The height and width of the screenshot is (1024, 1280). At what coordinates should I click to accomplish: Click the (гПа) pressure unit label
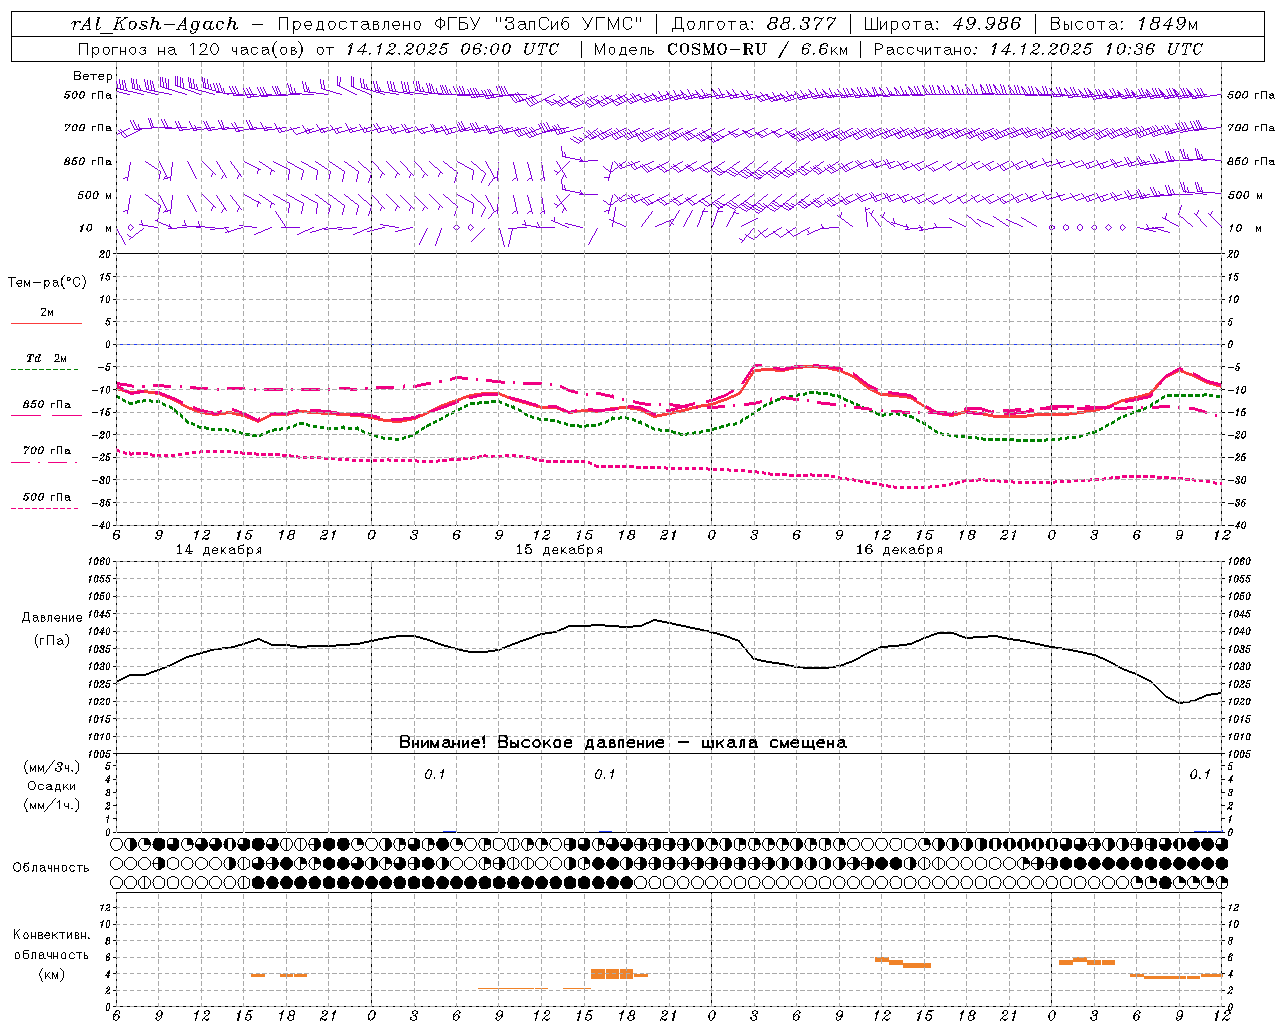click(x=52, y=640)
